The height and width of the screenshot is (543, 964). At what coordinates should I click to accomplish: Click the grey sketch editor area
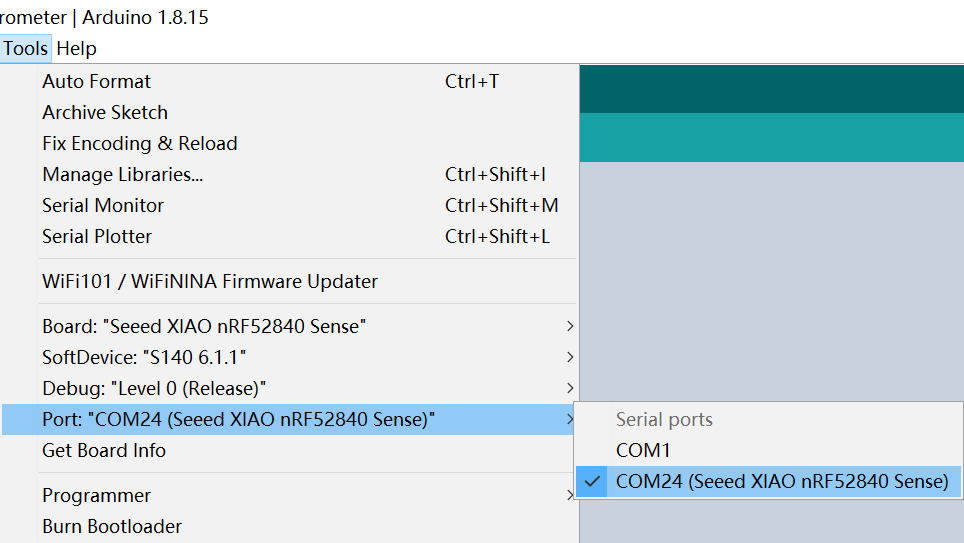[x=772, y=280]
